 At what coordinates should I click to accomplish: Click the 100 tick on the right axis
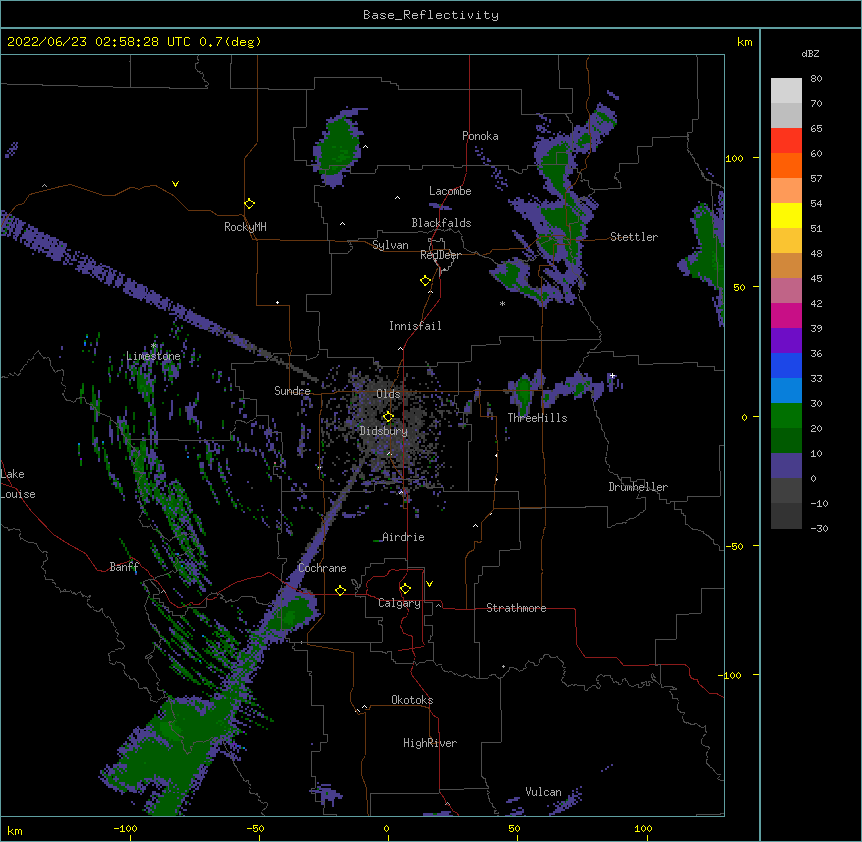click(734, 158)
